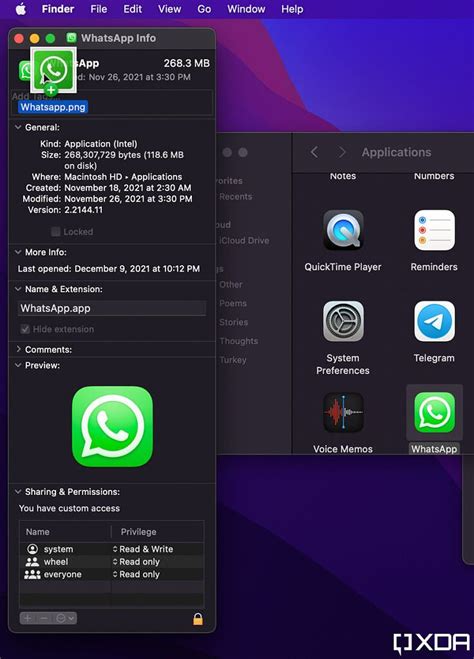The height and width of the screenshot is (659, 474).
Task: Open the Edit menu
Action: (132, 9)
